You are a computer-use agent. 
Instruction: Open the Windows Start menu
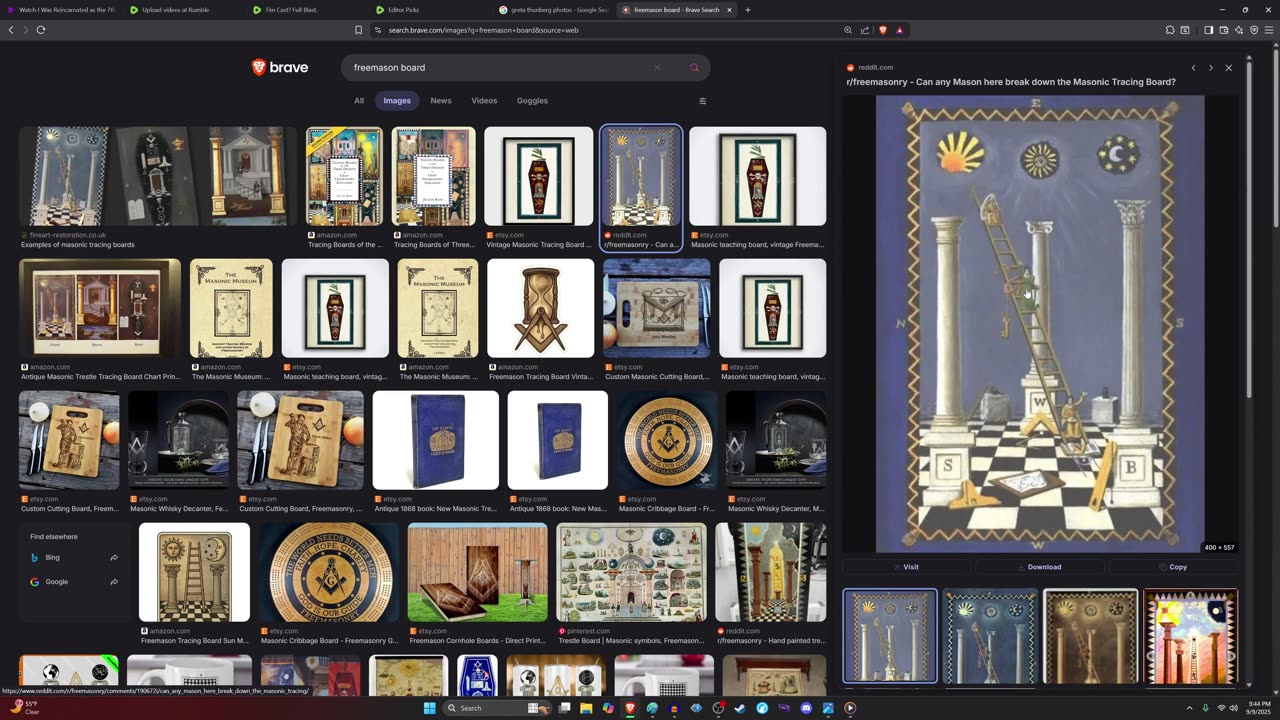(x=430, y=708)
